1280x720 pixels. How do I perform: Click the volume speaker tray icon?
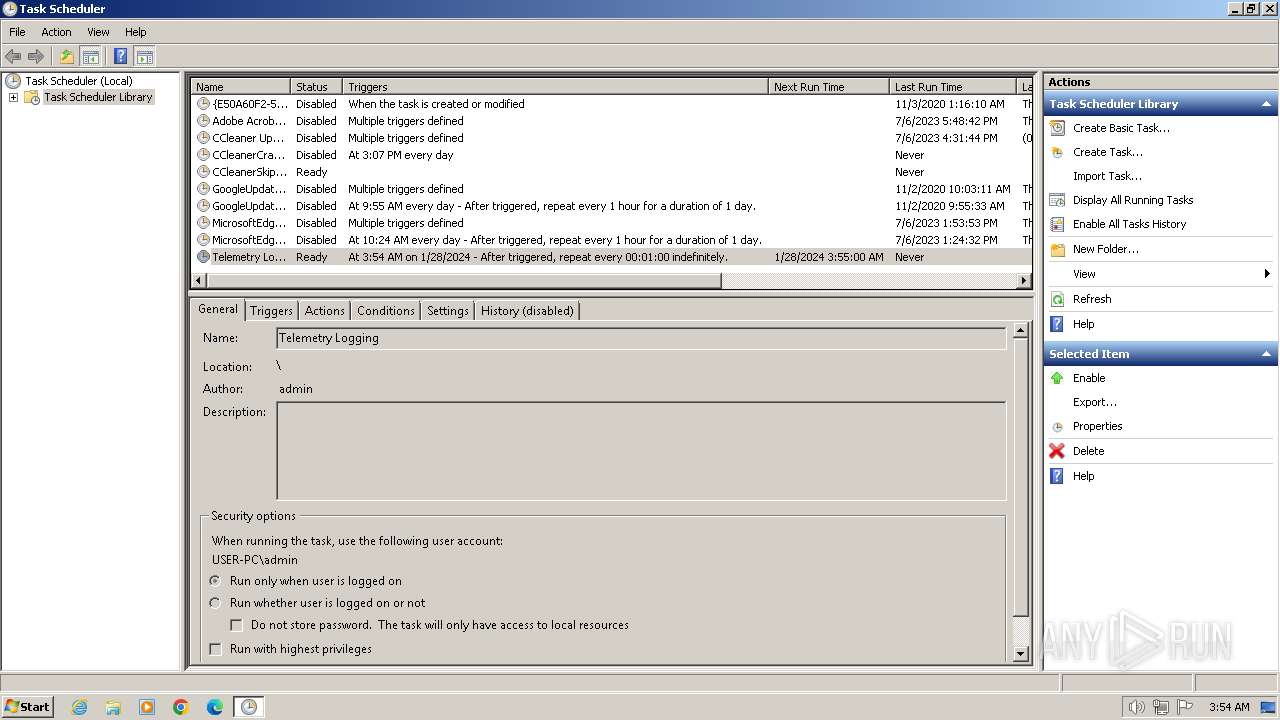pyautogui.click(x=1136, y=707)
